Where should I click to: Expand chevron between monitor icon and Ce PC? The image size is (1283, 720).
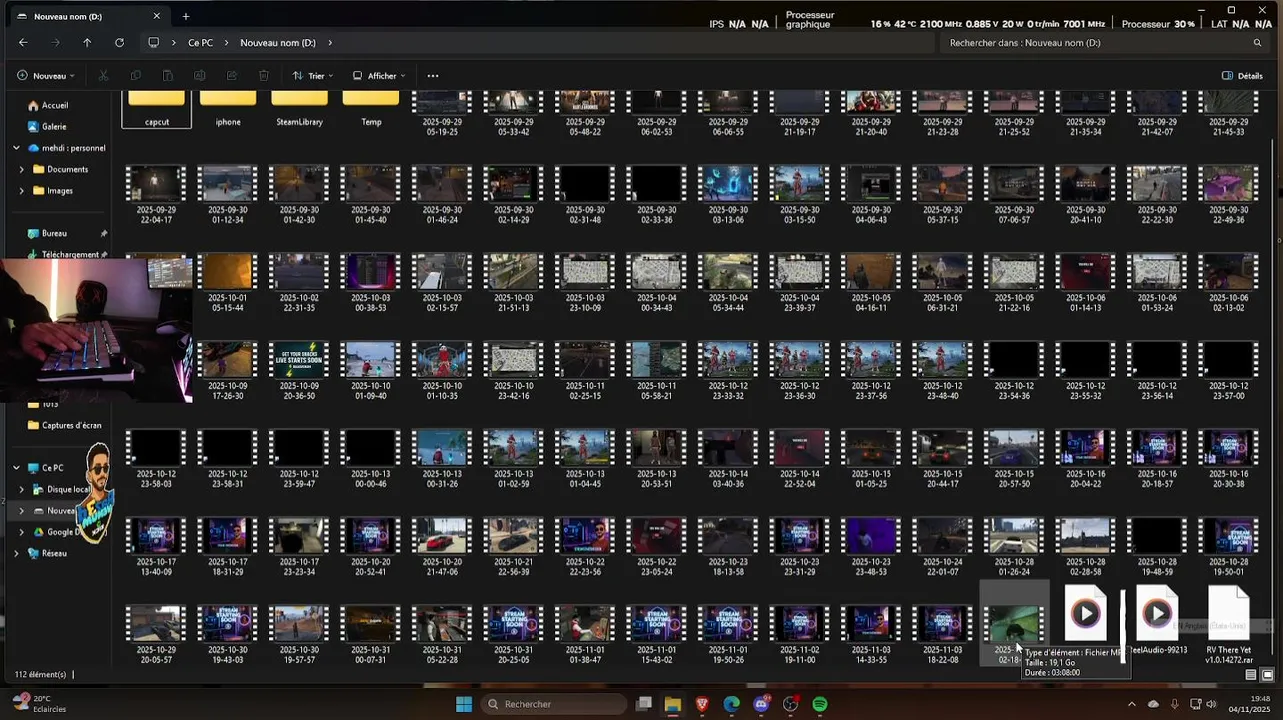pyautogui.click(x=174, y=43)
